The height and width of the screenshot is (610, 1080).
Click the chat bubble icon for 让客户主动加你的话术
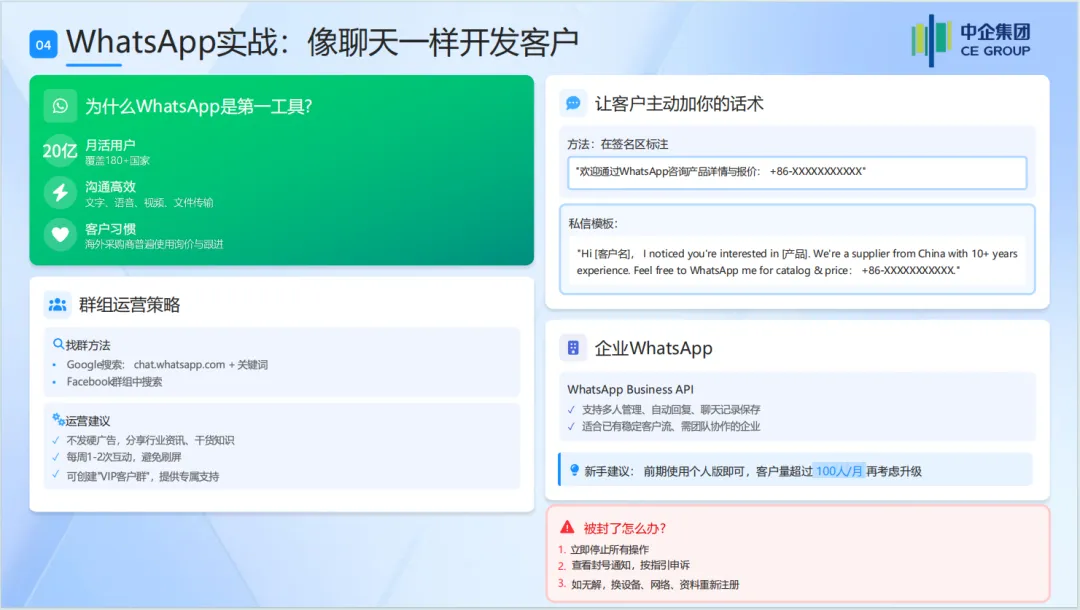(573, 102)
